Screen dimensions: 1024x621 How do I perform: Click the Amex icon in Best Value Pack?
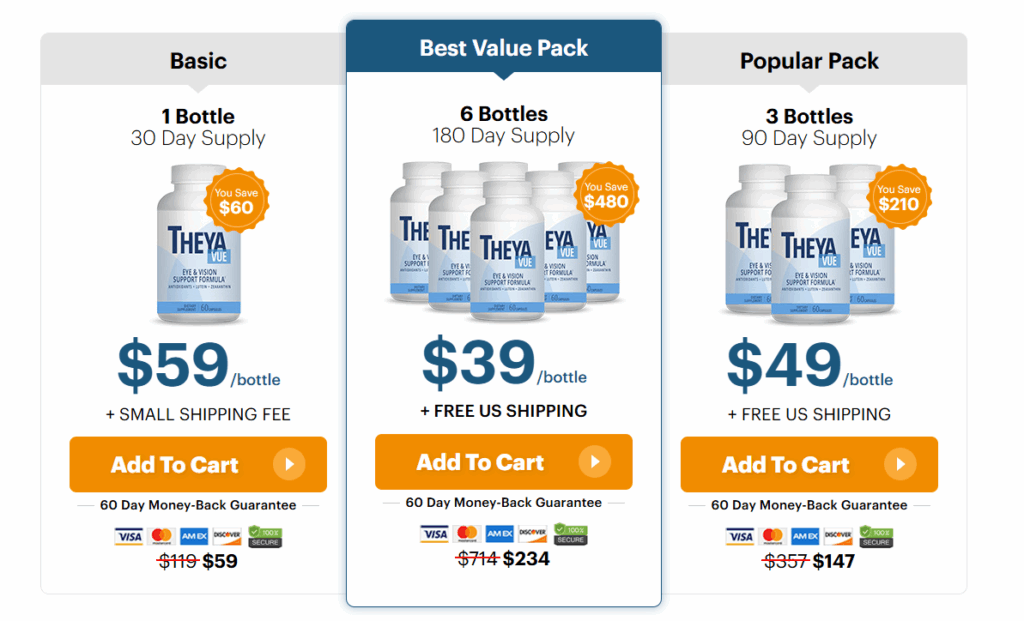(500, 534)
